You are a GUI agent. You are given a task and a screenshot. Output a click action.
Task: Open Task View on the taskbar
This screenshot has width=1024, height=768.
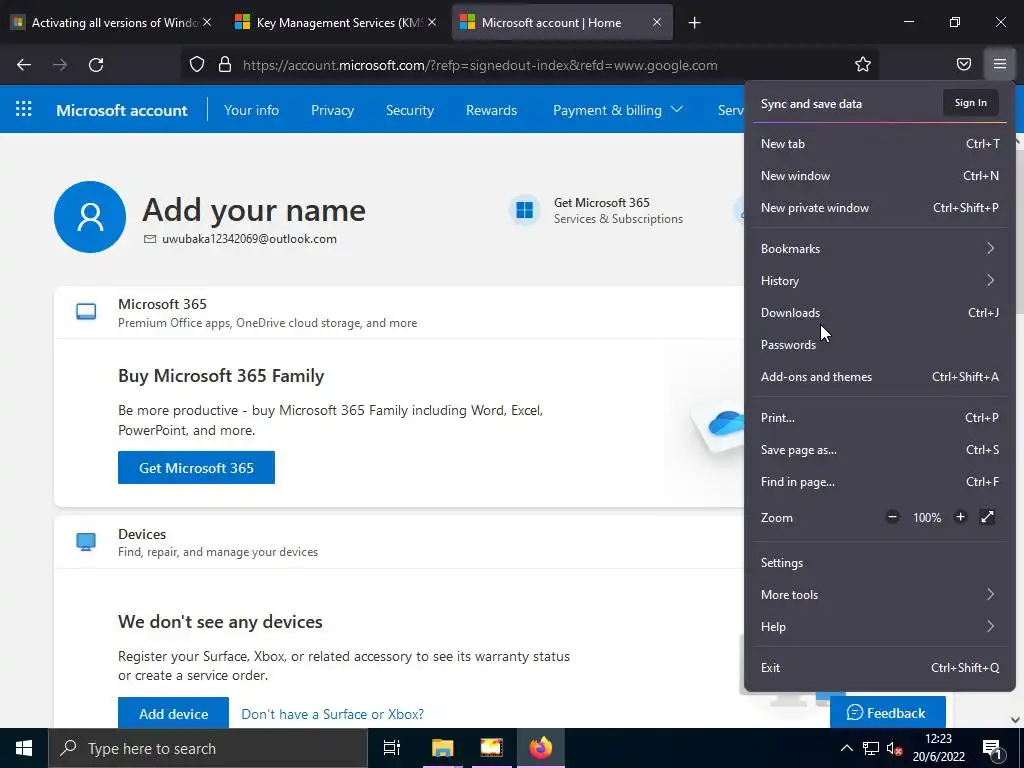[392, 748]
